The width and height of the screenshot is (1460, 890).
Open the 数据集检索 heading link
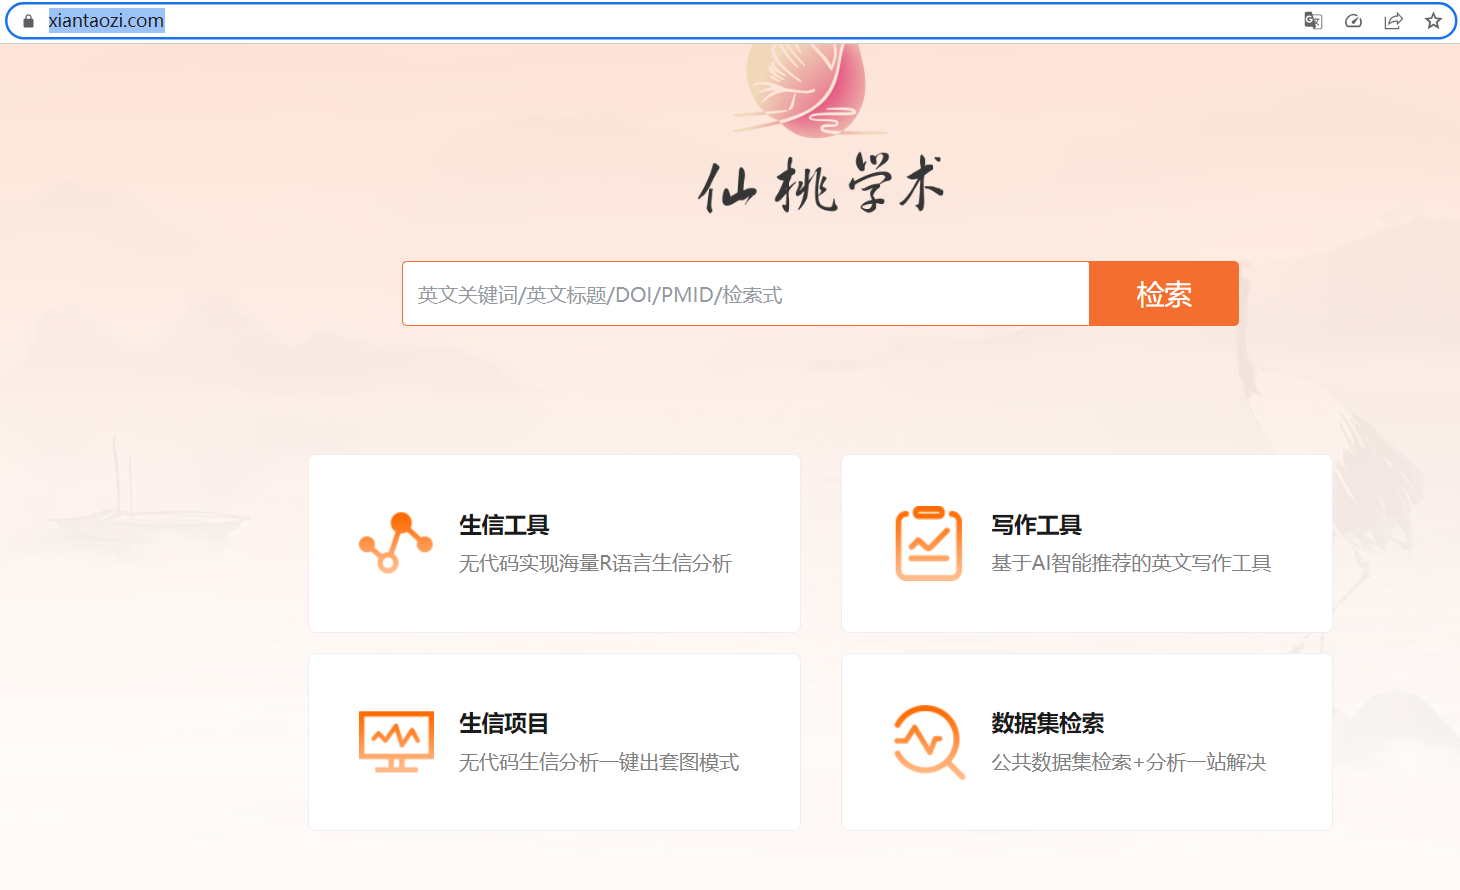click(x=1047, y=723)
